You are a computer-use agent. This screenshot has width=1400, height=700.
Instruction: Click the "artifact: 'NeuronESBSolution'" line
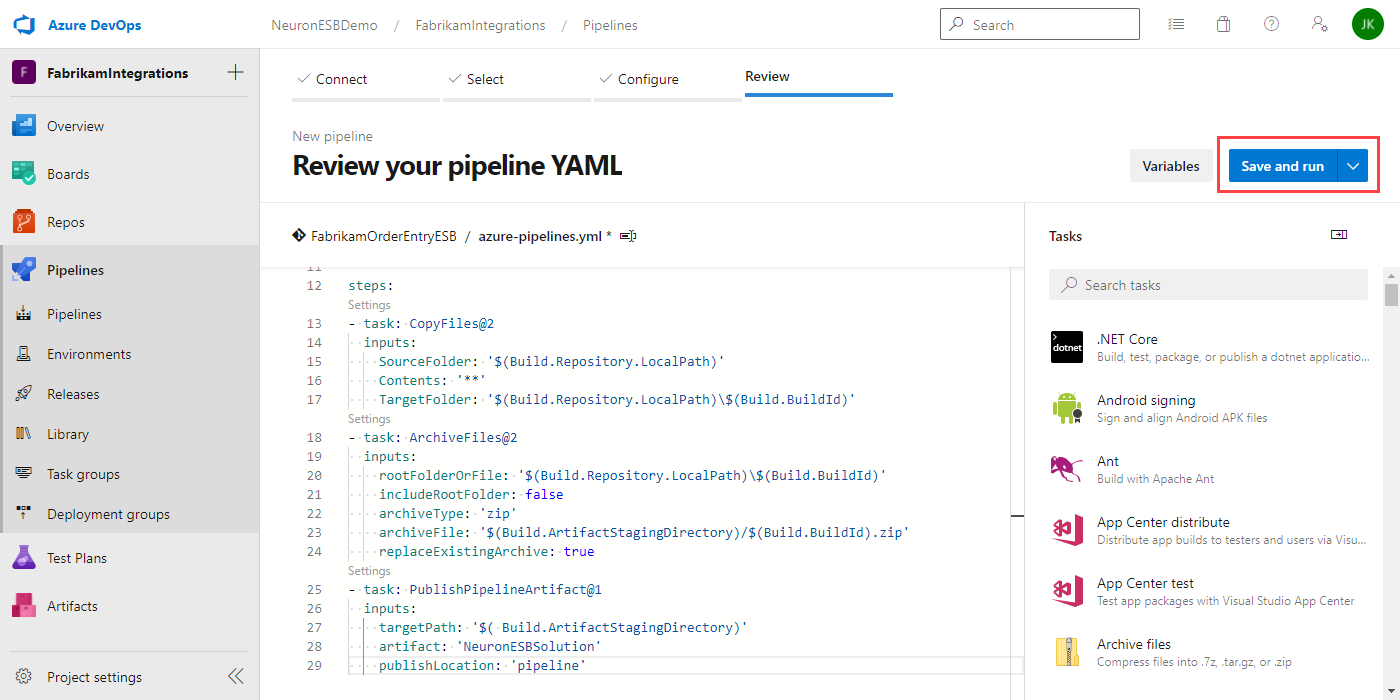[x=489, y=647]
